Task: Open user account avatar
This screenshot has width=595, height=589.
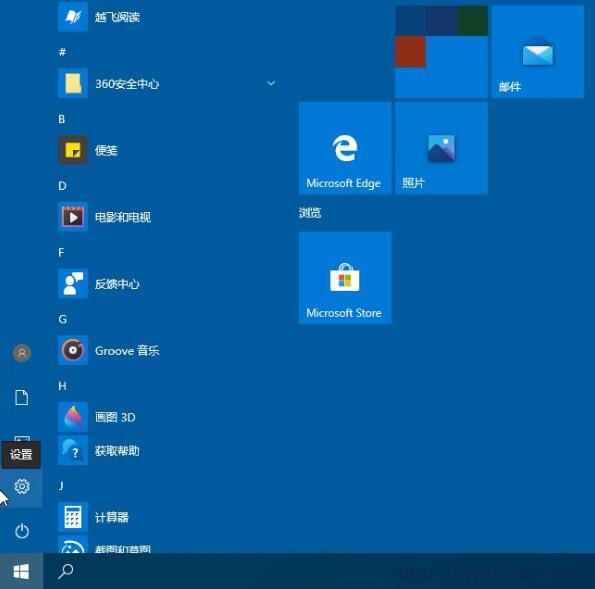Action: (22, 353)
